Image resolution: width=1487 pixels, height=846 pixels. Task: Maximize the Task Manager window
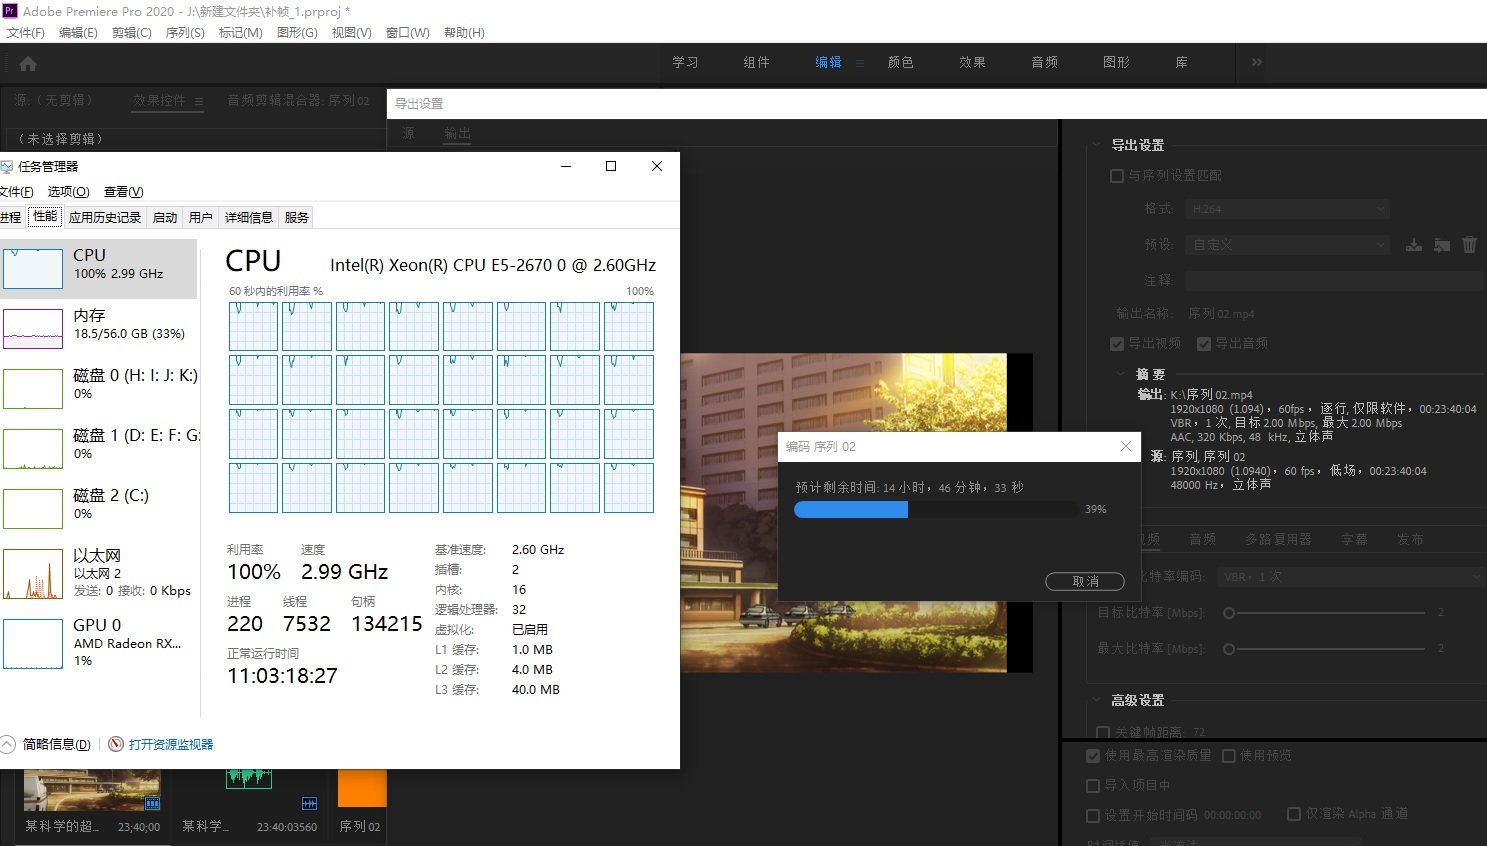coord(611,166)
